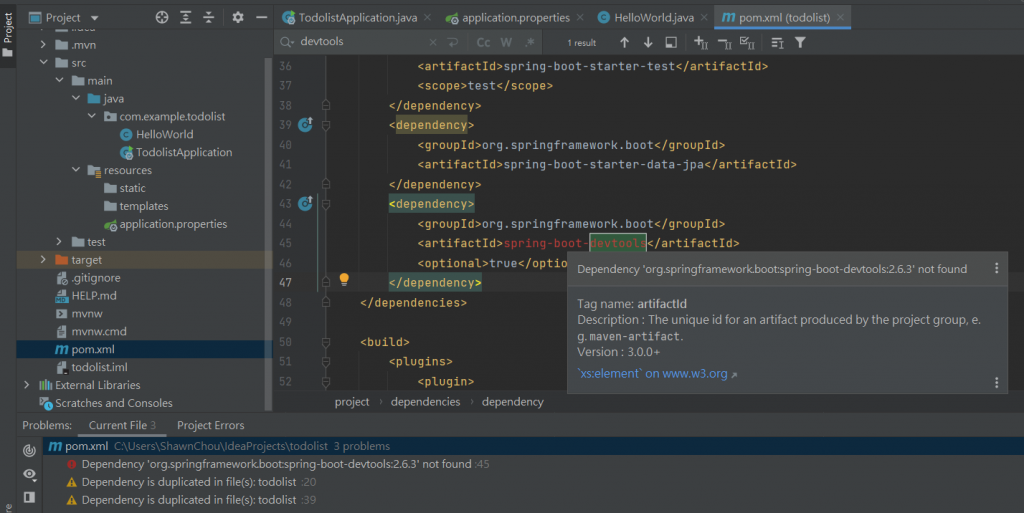The image size is (1024, 513).
Task: Collapse the src folder
Action: (x=43, y=63)
